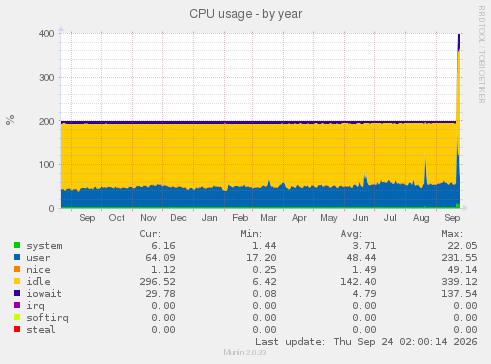Click system current value 6.16

(x=163, y=246)
